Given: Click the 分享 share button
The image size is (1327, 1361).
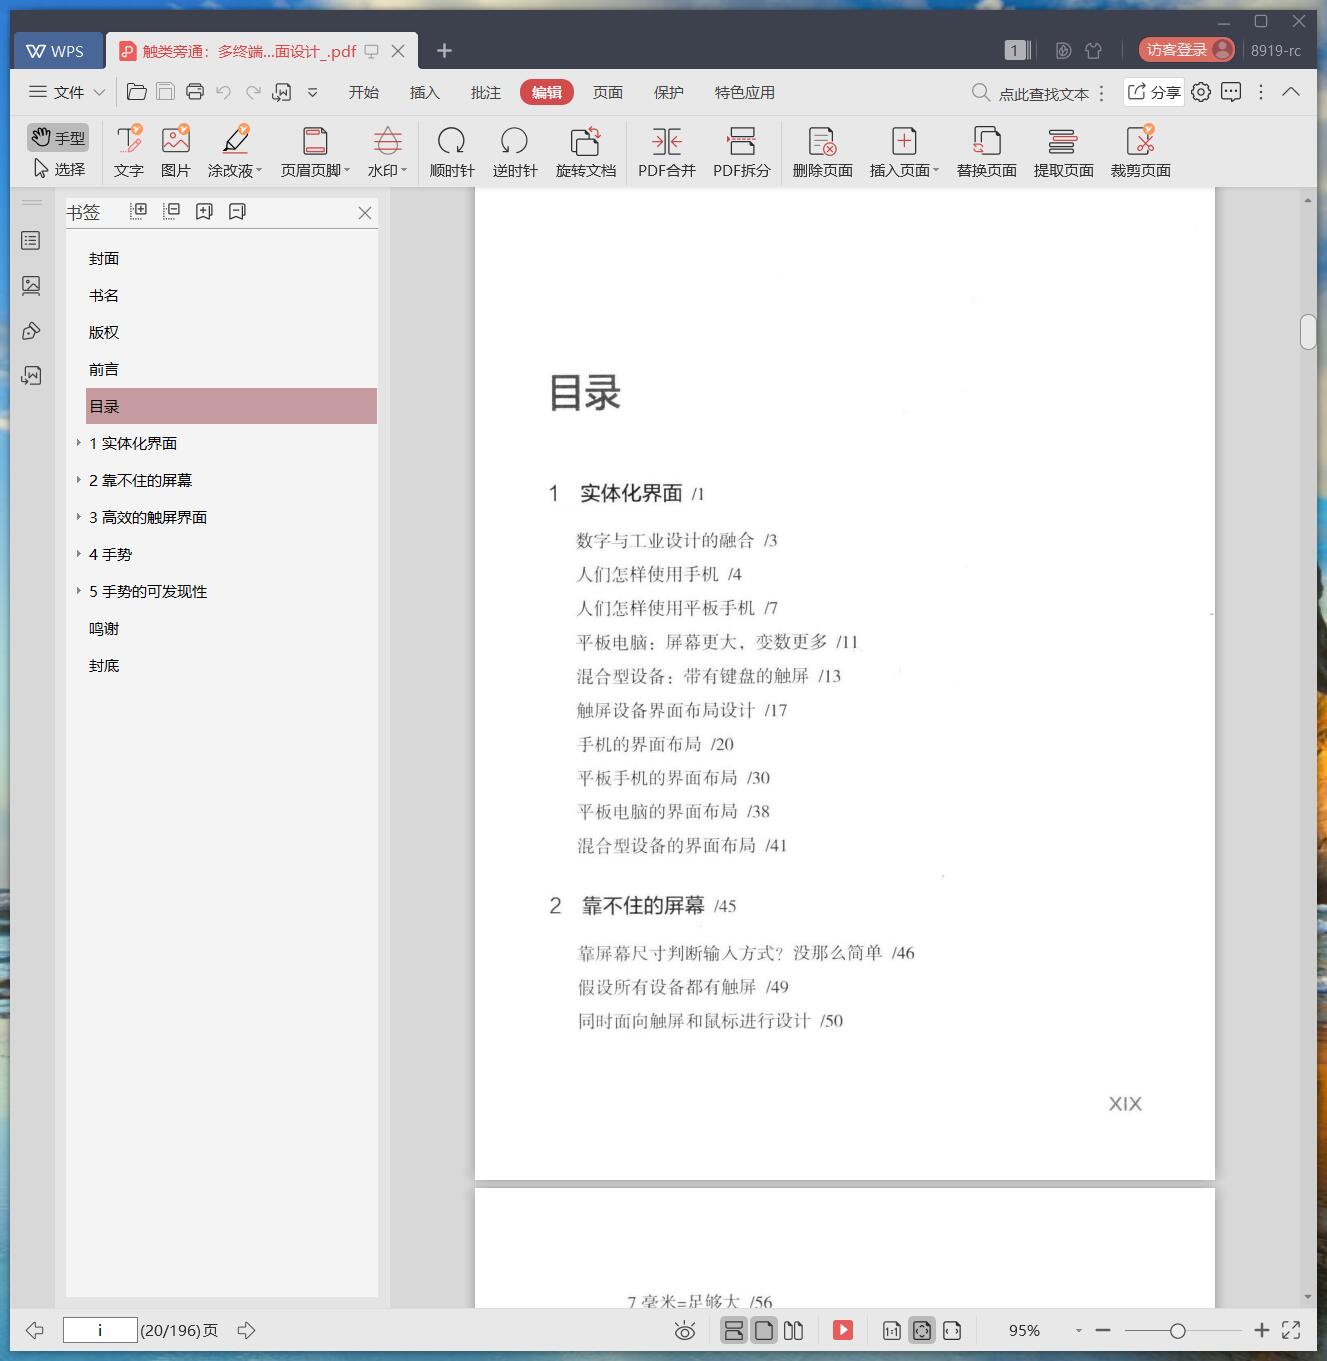Looking at the screenshot, I should [x=1154, y=92].
